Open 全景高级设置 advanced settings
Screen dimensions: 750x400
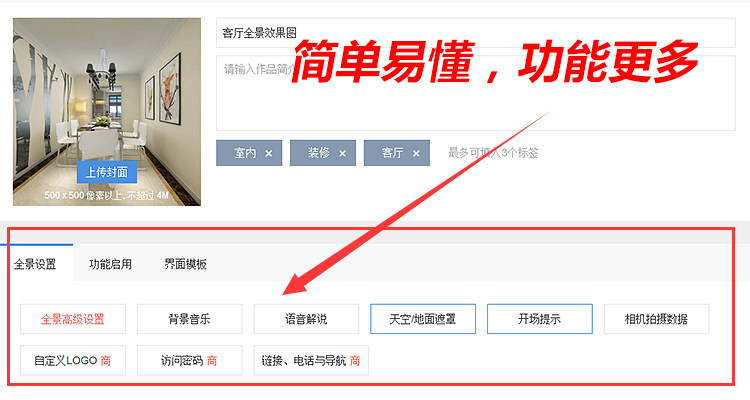click(x=73, y=319)
